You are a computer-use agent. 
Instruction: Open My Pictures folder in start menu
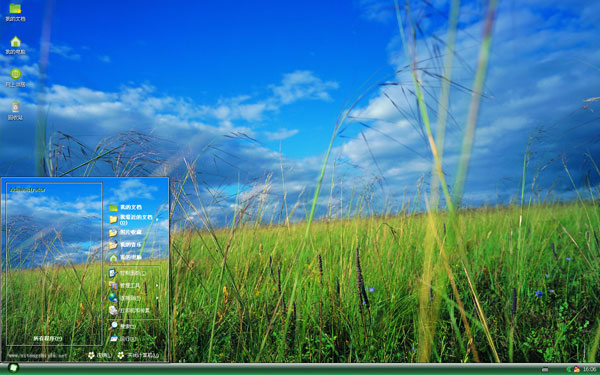(x=134, y=232)
